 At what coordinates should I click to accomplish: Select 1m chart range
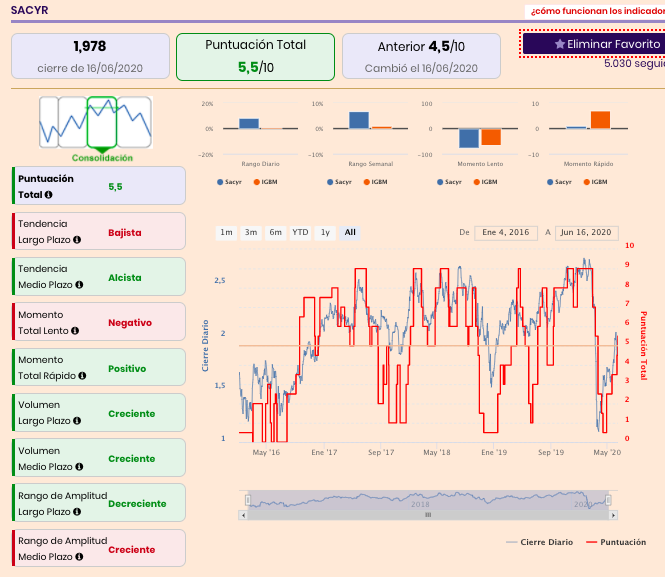226,233
